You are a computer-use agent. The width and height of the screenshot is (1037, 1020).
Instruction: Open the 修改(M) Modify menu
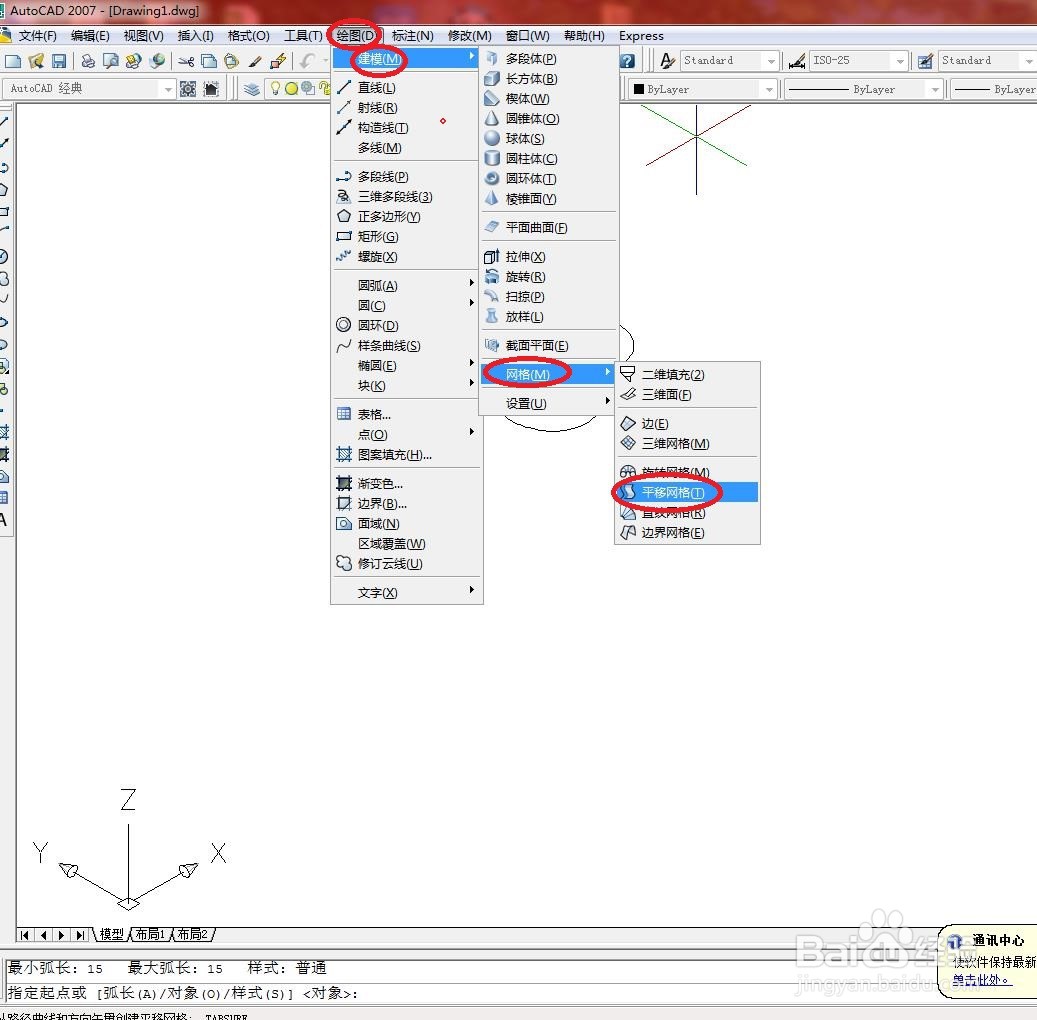[470, 36]
